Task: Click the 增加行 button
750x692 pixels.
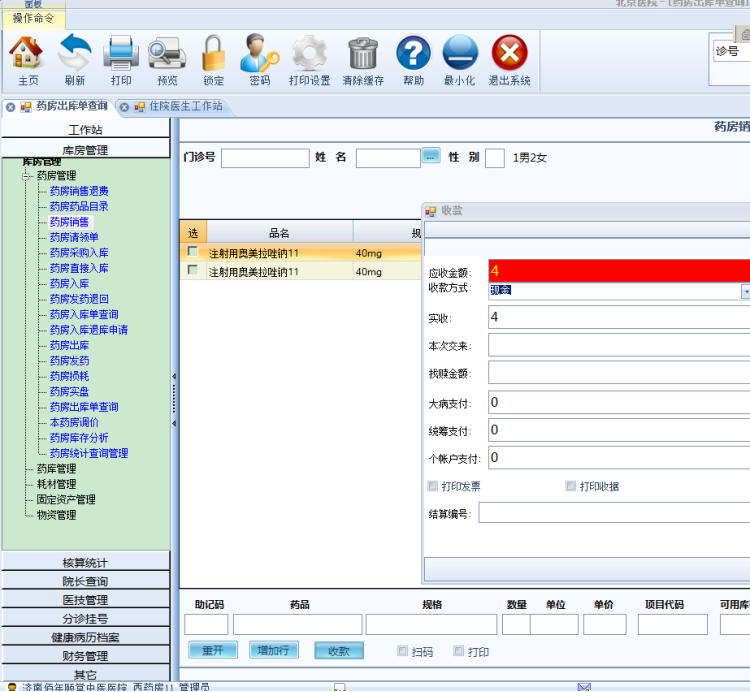Action: (274, 650)
